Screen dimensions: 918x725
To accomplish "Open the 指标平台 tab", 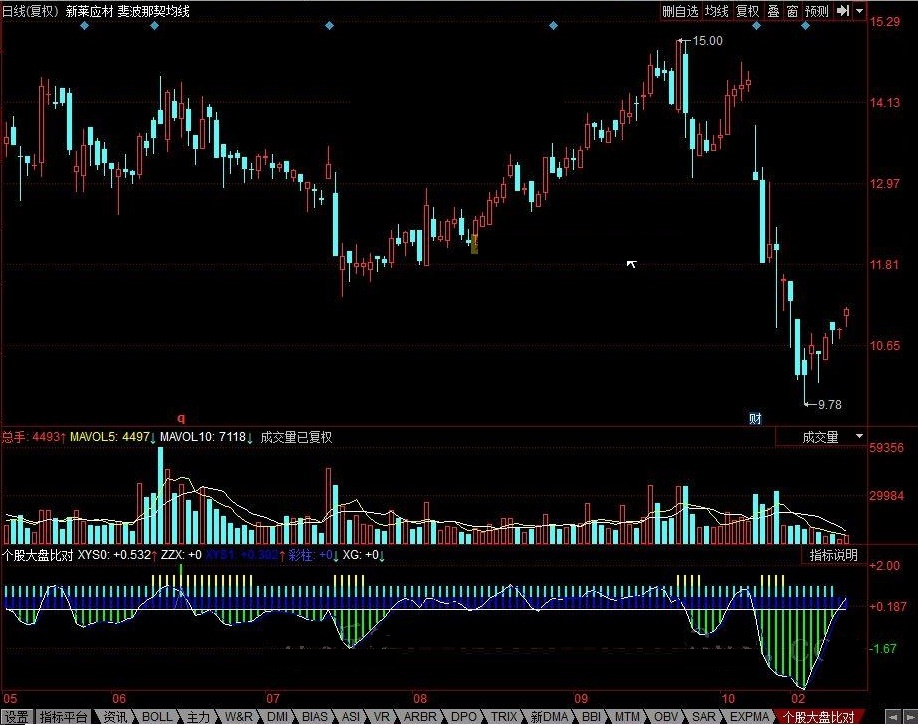I will 63,717.
